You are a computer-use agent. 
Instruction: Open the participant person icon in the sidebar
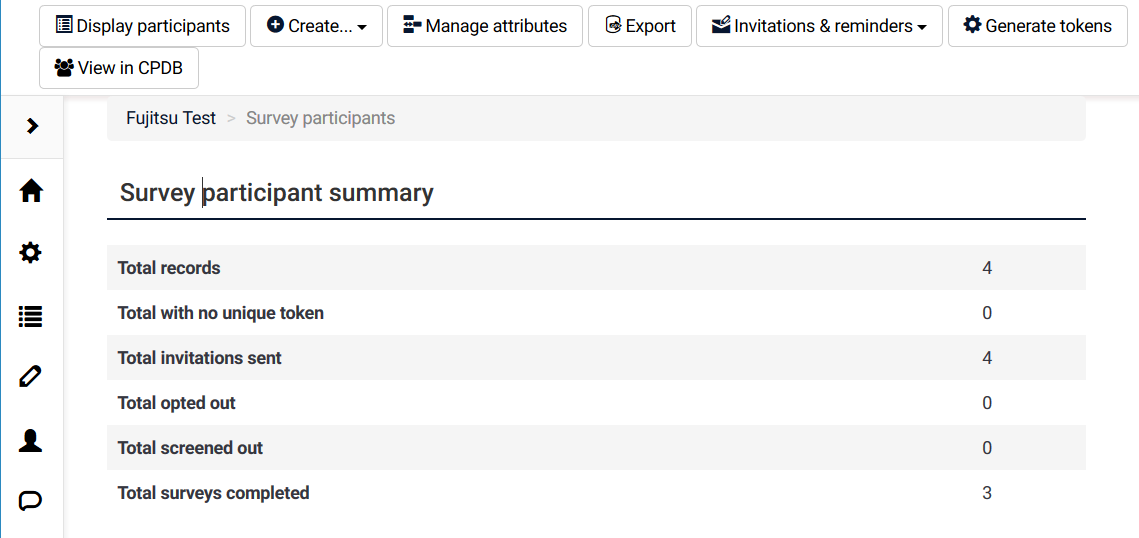[x=31, y=440]
